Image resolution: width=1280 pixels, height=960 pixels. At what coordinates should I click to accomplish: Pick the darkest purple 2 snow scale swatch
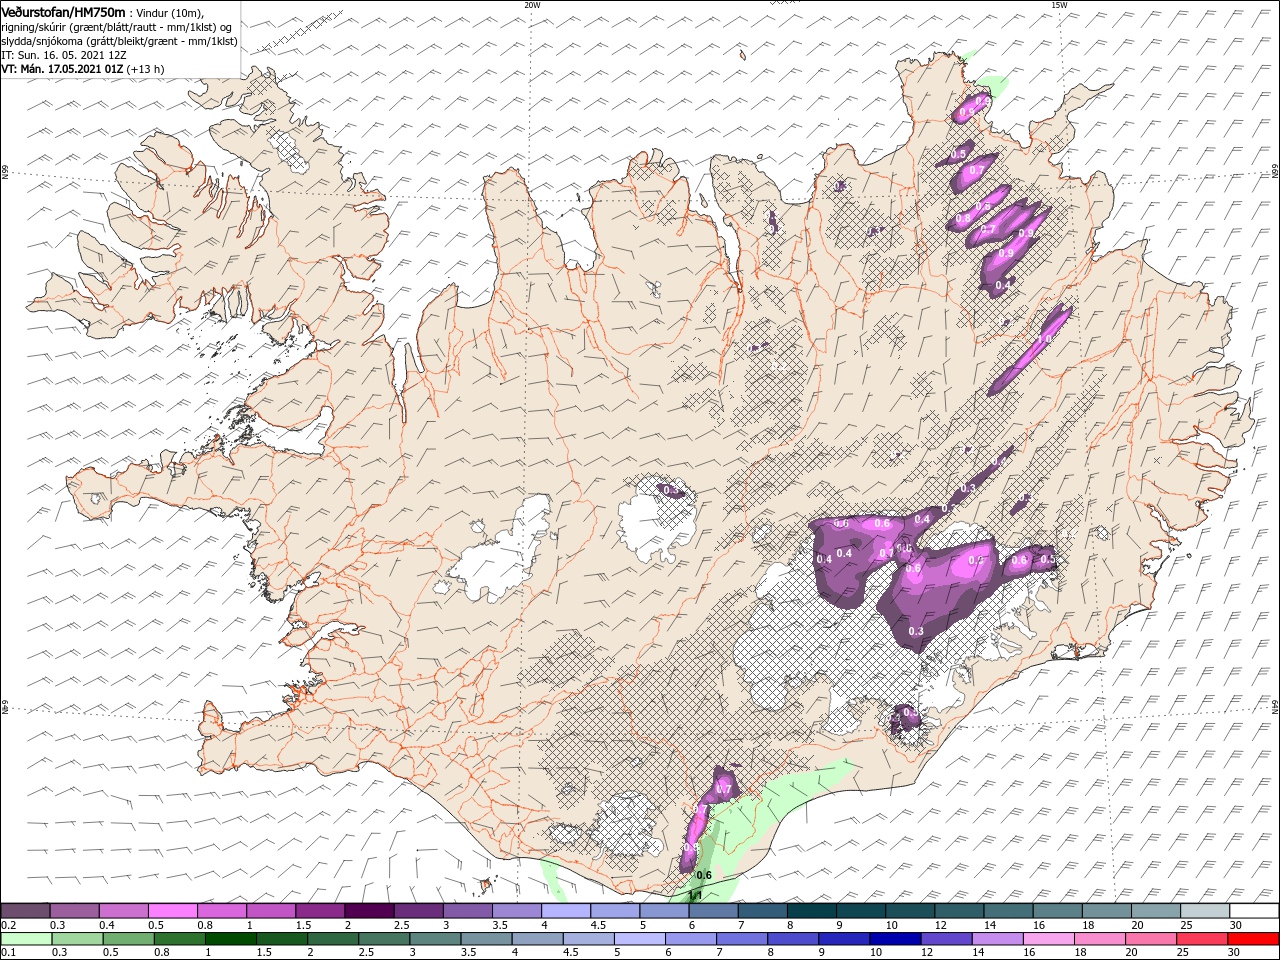click(368, 911)
